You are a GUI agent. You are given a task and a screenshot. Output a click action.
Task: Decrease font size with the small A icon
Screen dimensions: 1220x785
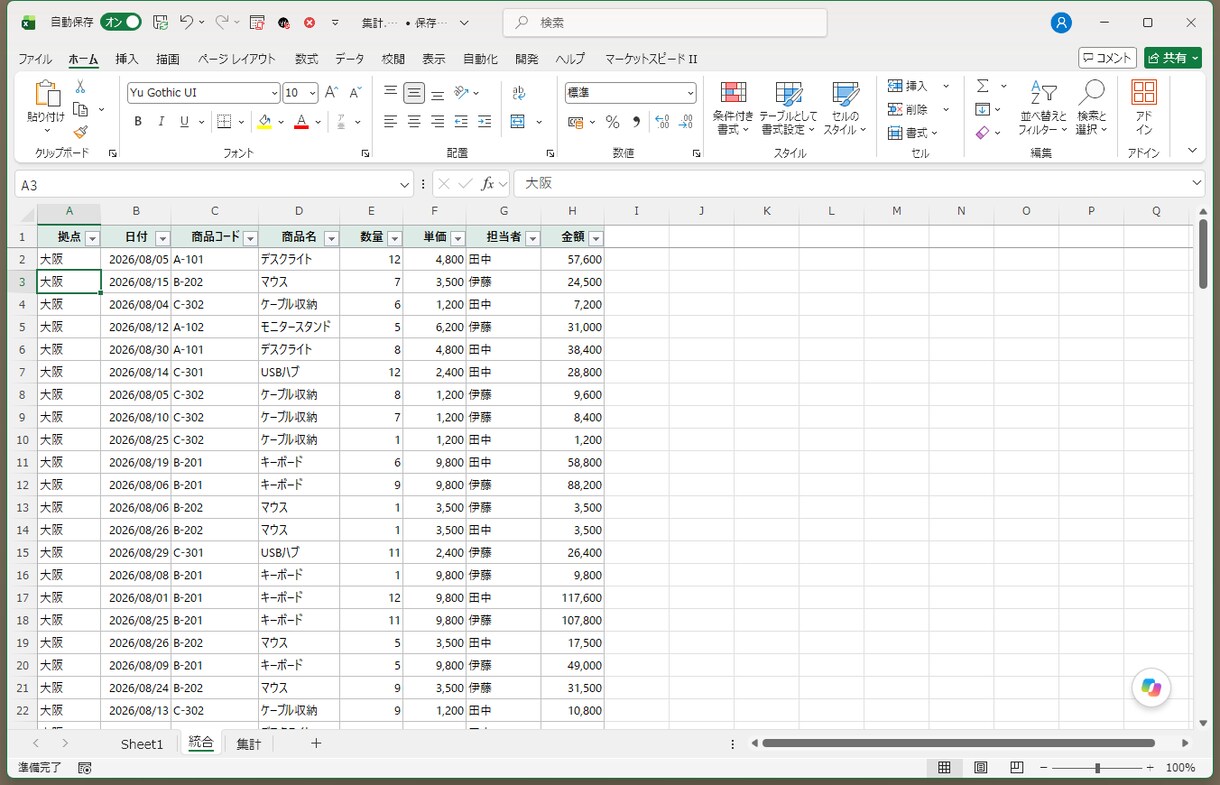point(355,93)
